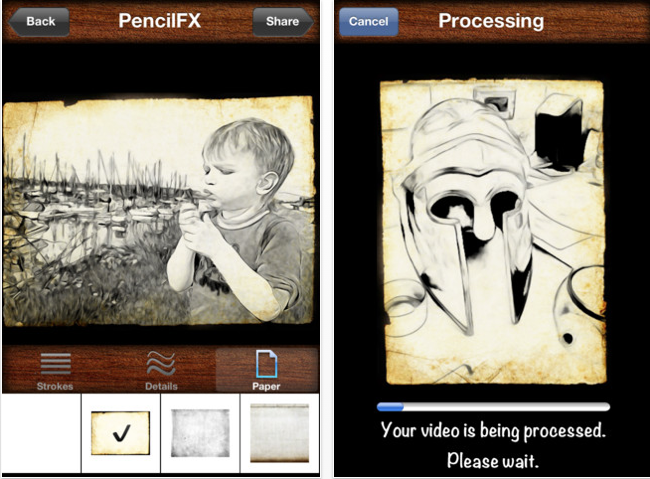The height and width of the screenshot is (479, 650).
Task: Pick the white canvas paper texture
Action: [279, 433]
